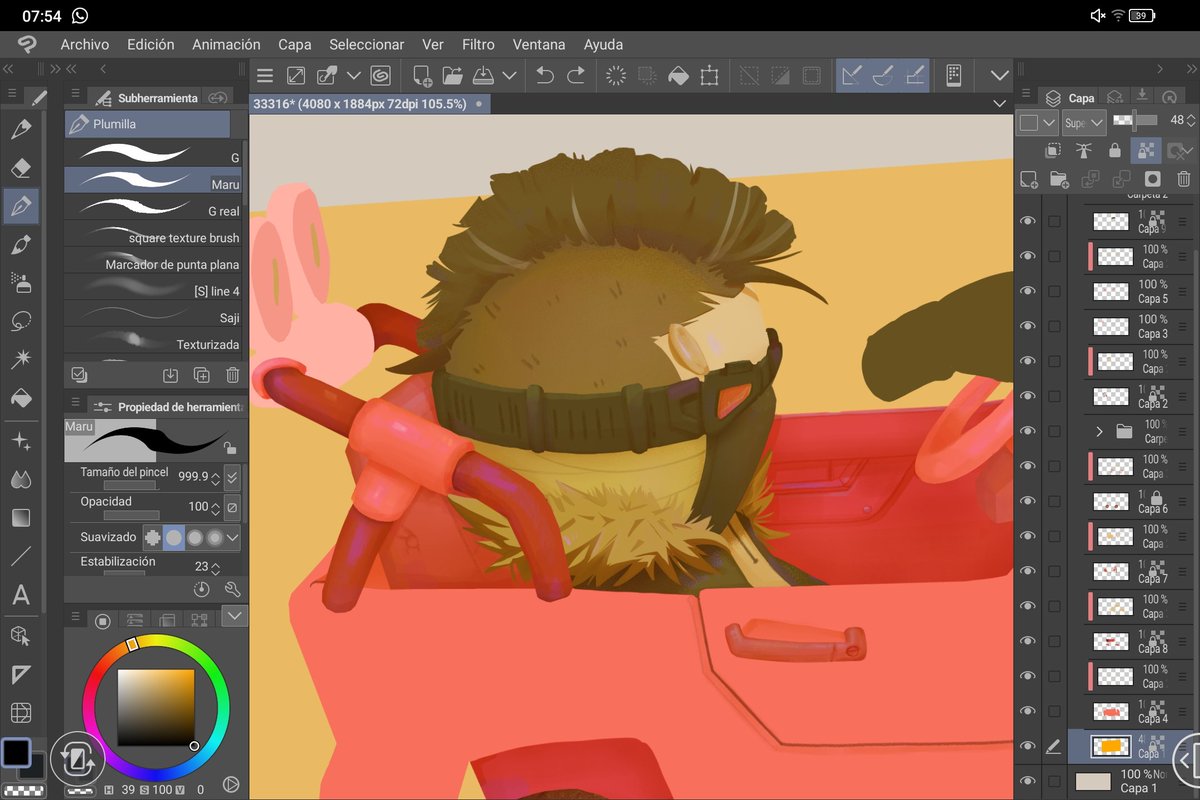
Task: Select the Lasso selection tool
Action: [21, 322]
